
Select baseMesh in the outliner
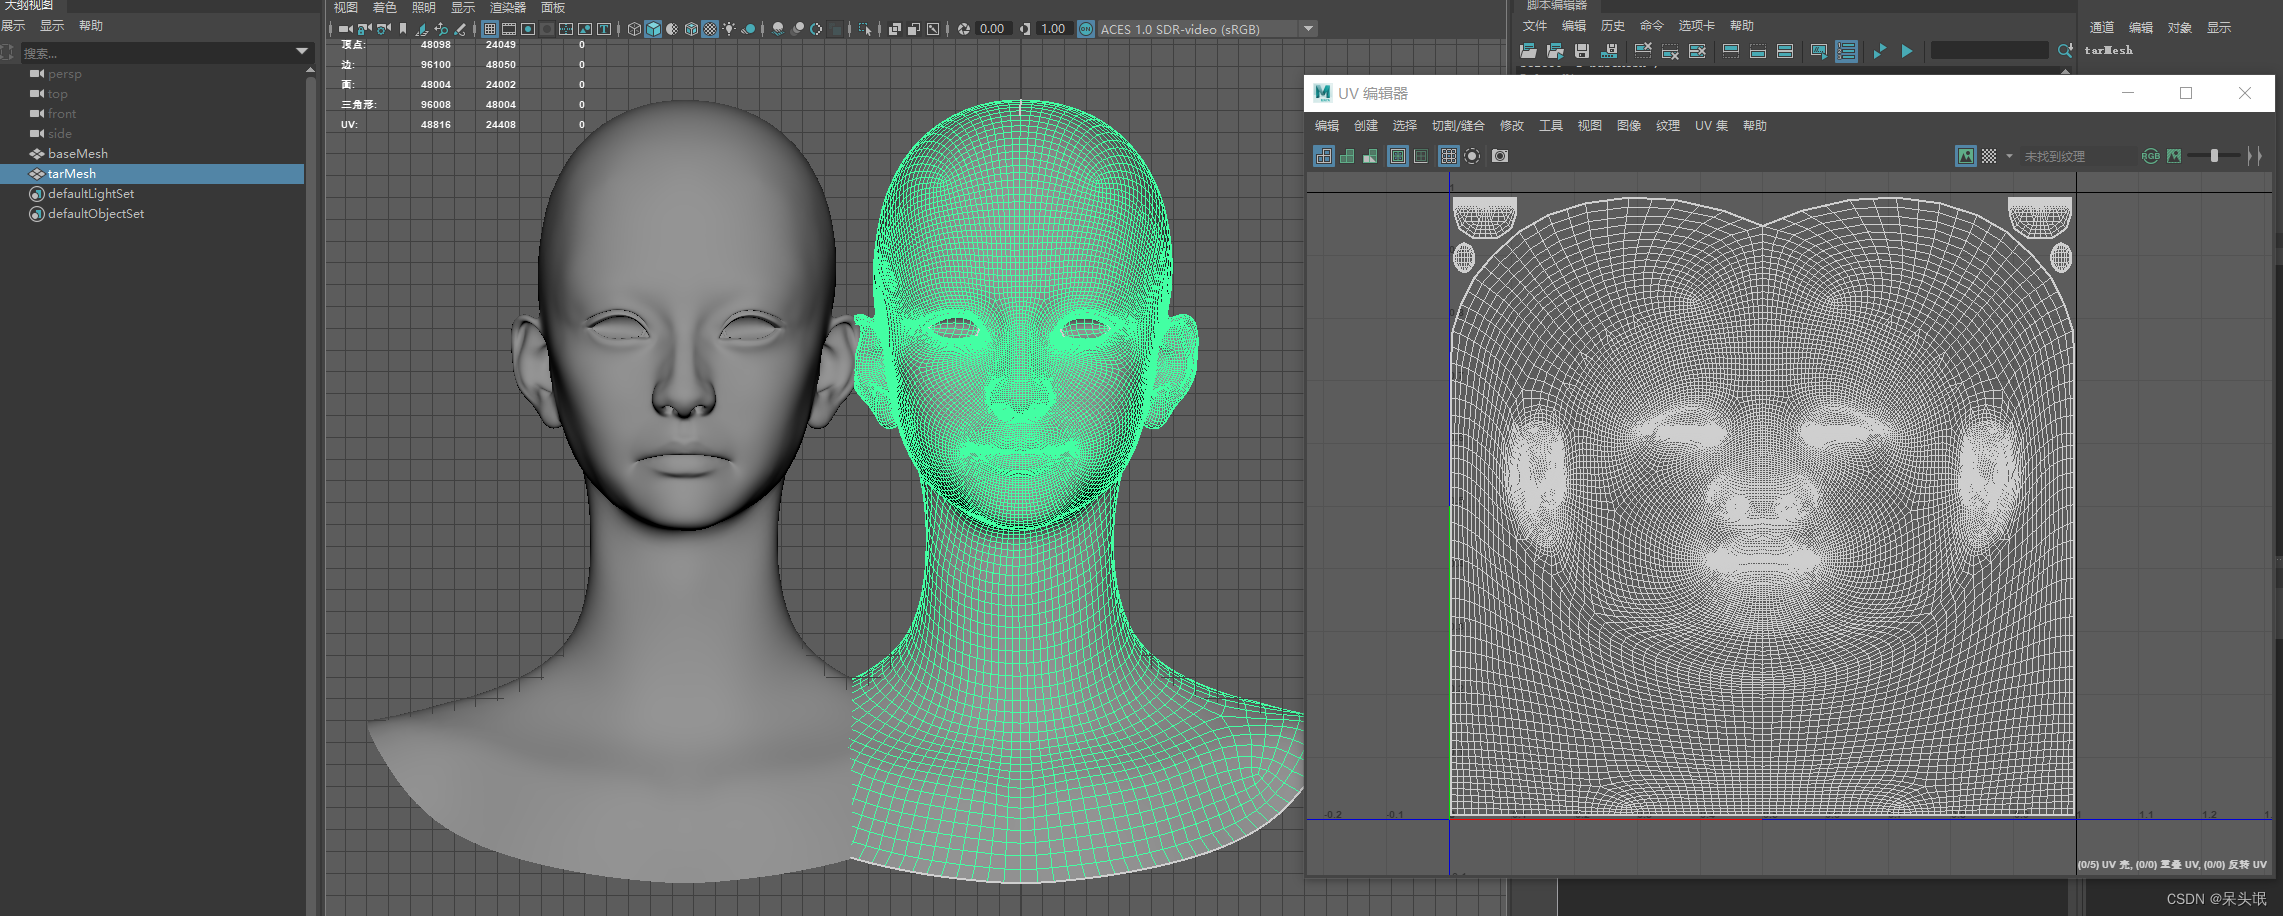pos(77,154)
